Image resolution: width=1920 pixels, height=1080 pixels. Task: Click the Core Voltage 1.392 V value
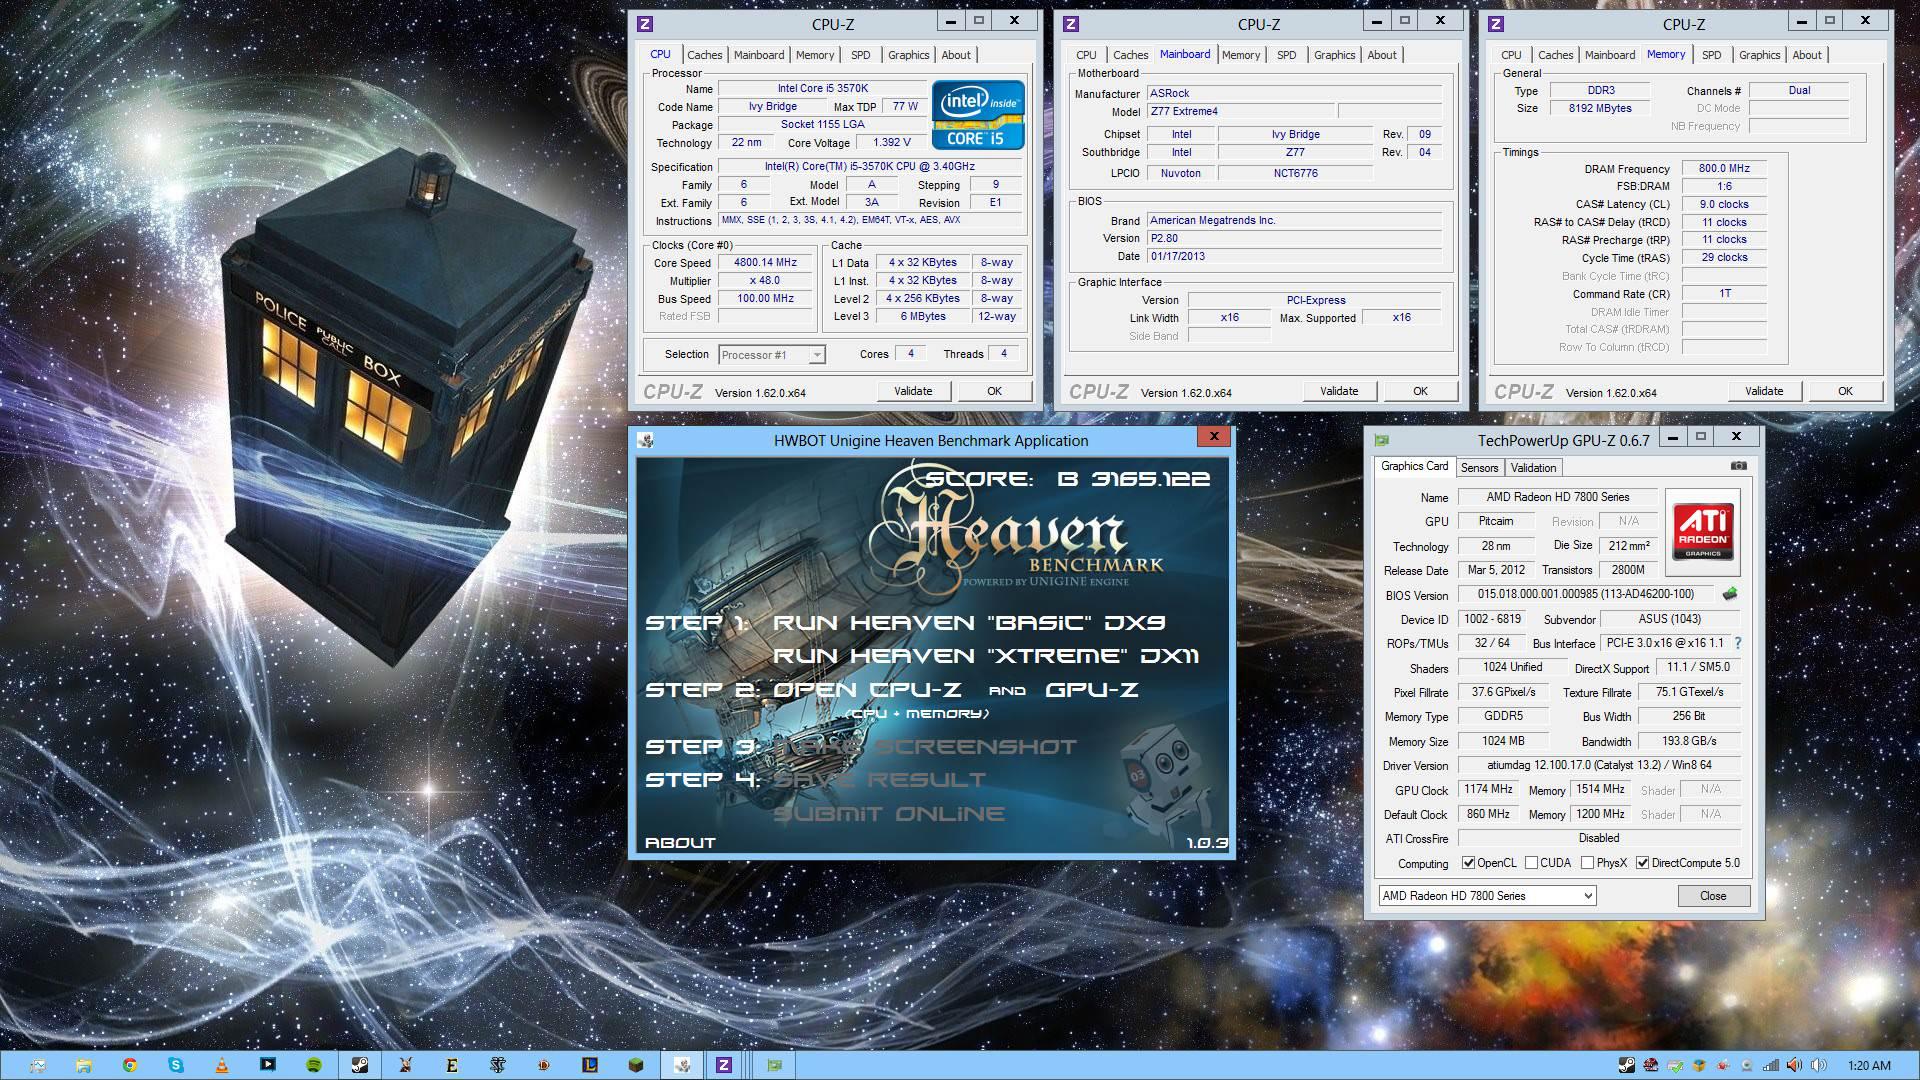891,143
